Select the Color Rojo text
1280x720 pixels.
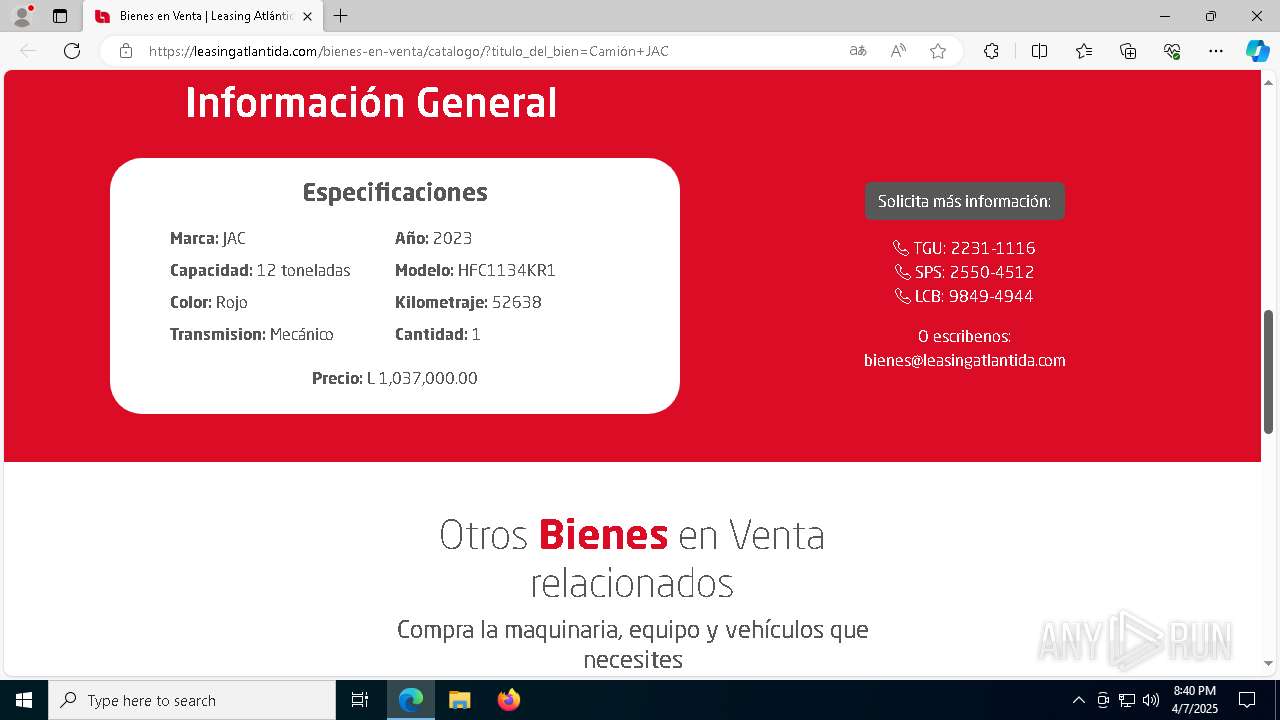pyautogui.click(x=209, y=302)
